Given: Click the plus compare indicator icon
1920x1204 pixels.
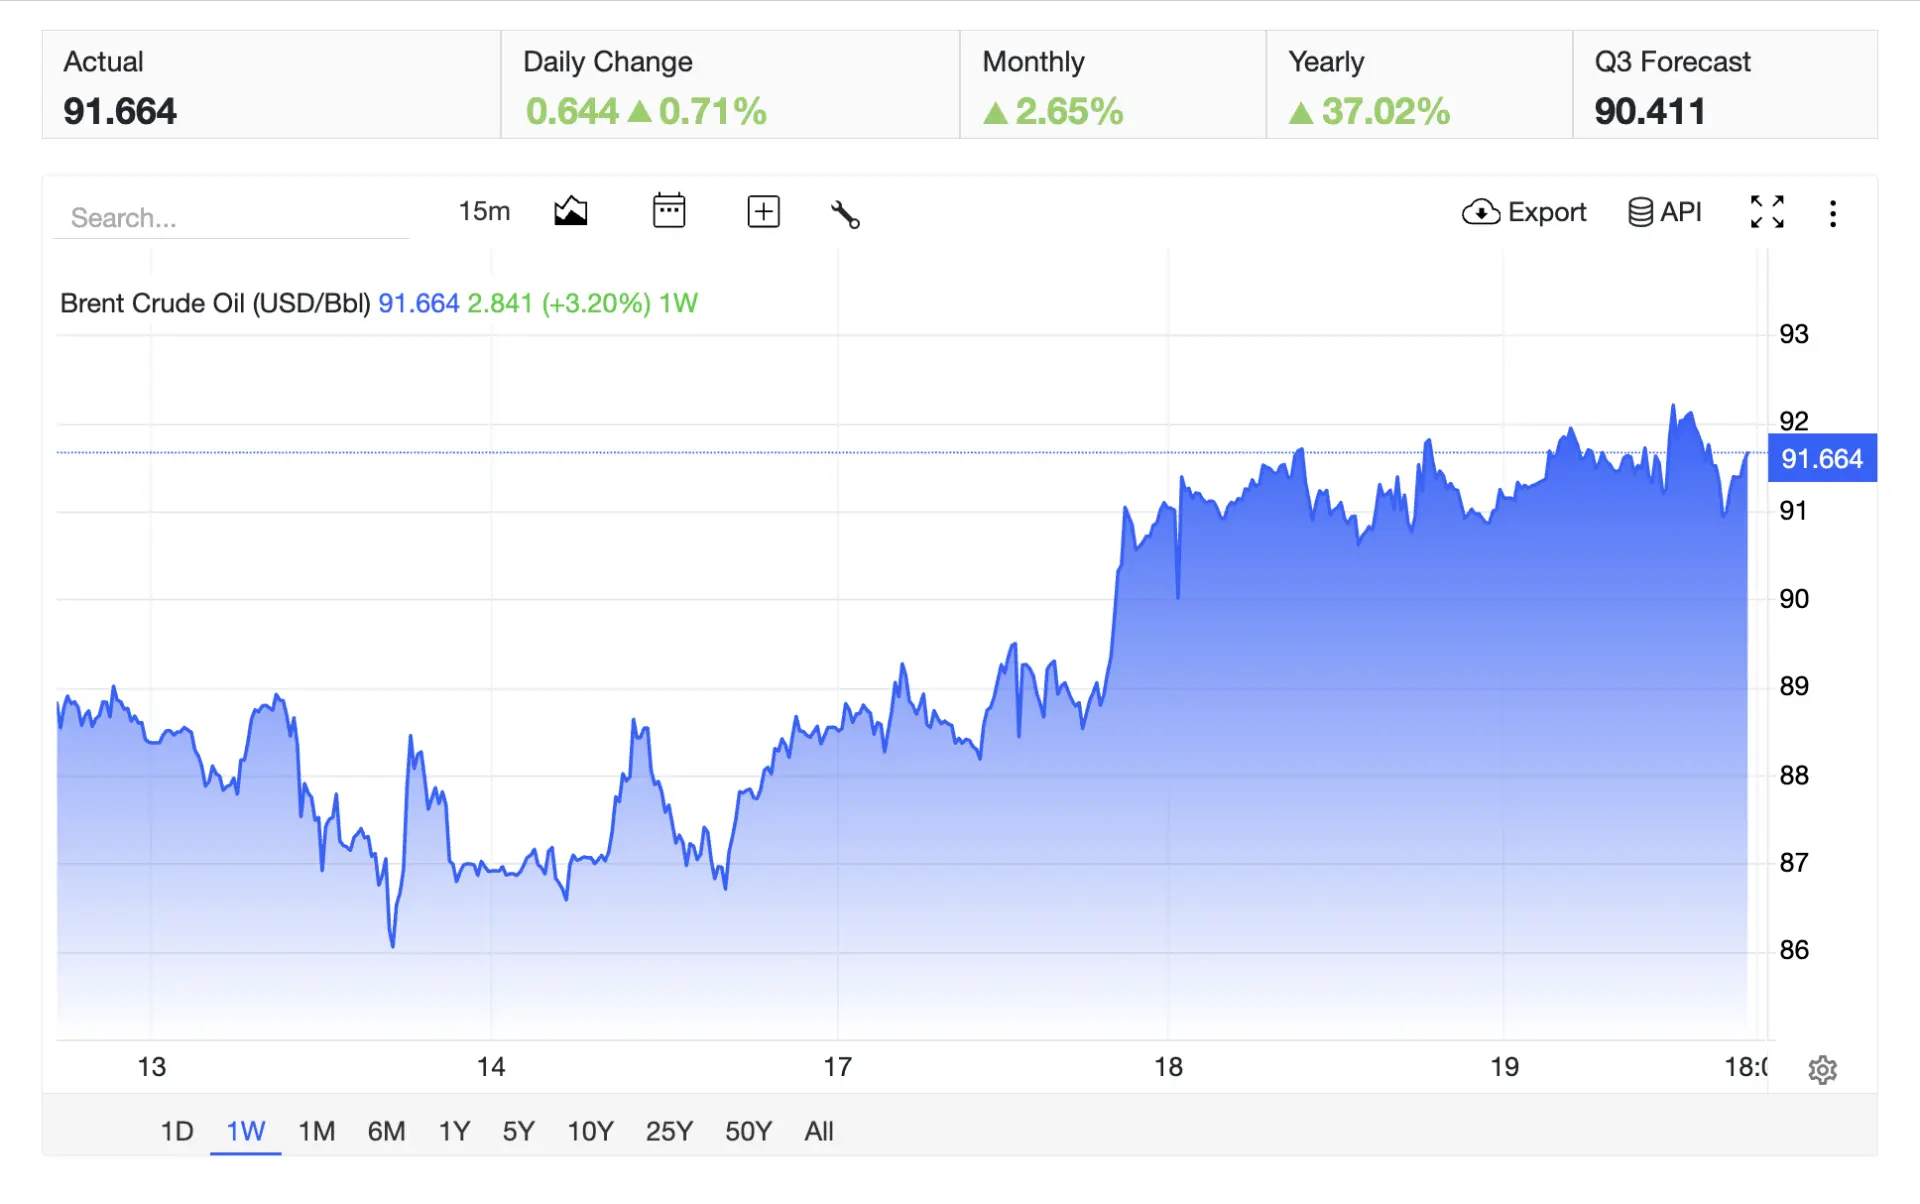Looking at the screenshot, I should 763,211.
